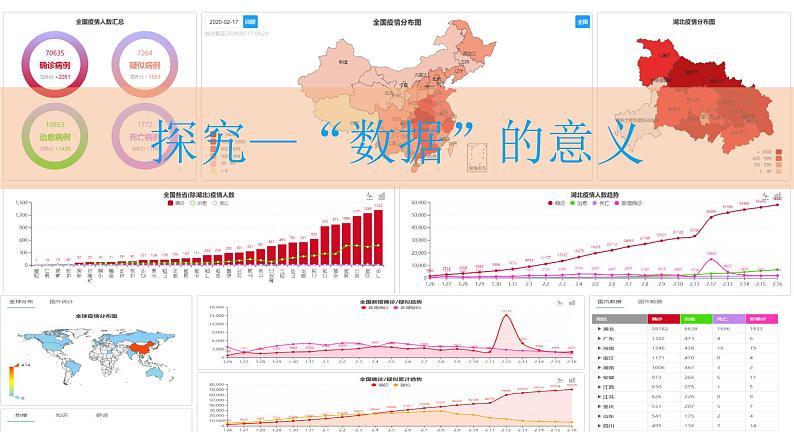Click the 回溯 button beside the date
This screenshot has width=794, height=447.
250,20
